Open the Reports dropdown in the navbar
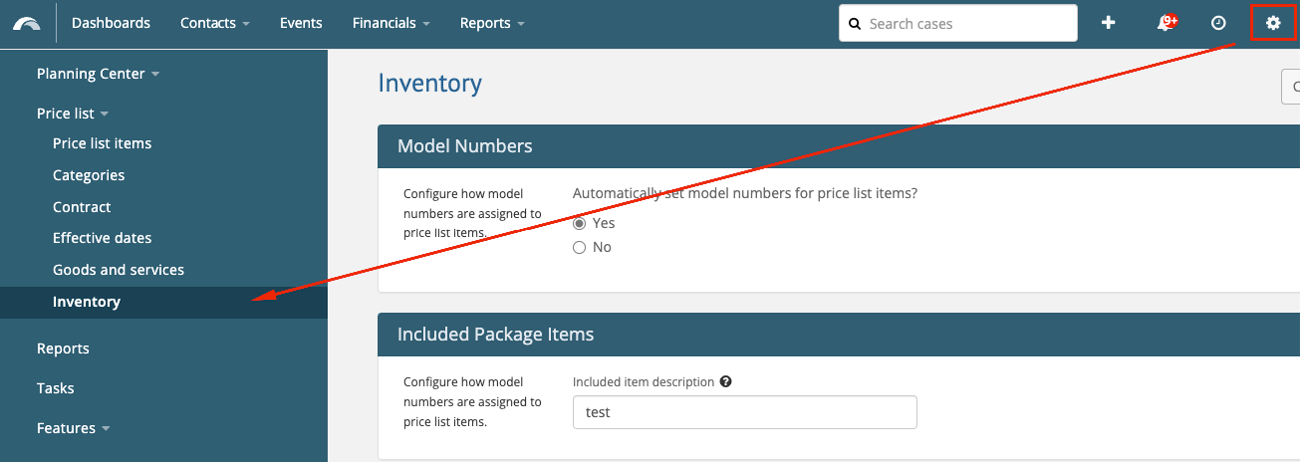 pos(492,23)
